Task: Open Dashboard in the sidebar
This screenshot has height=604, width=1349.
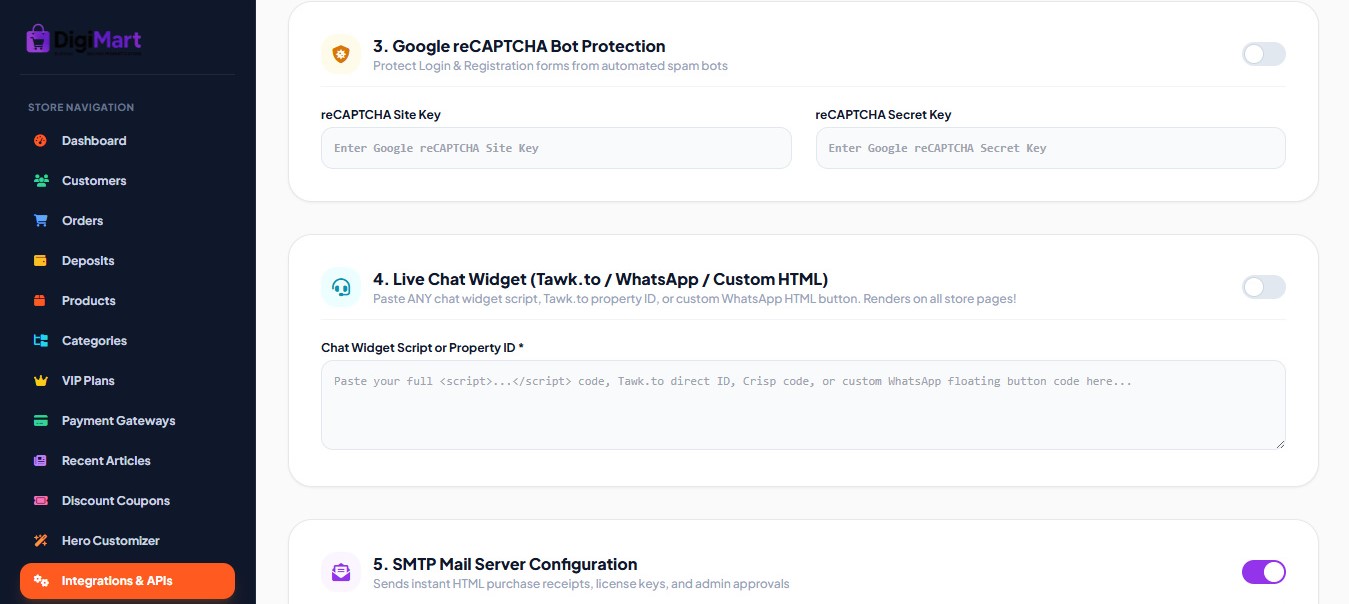Action: tap(127, 141)
